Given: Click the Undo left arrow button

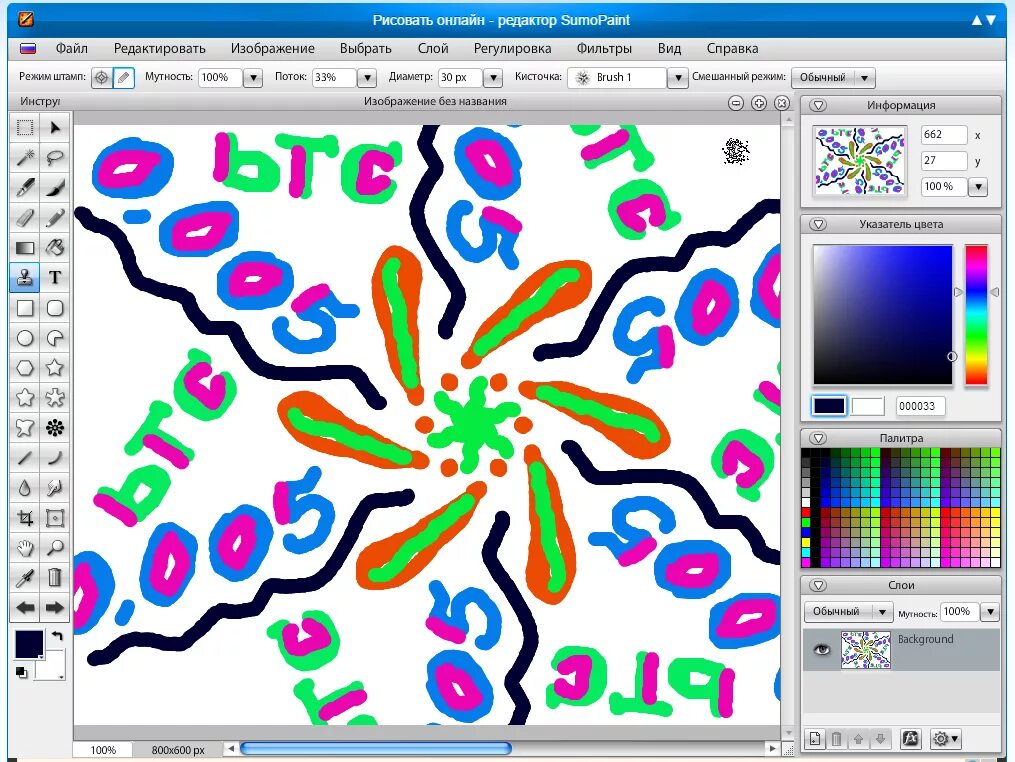Looking at the screenshot, I should [25, 608].
